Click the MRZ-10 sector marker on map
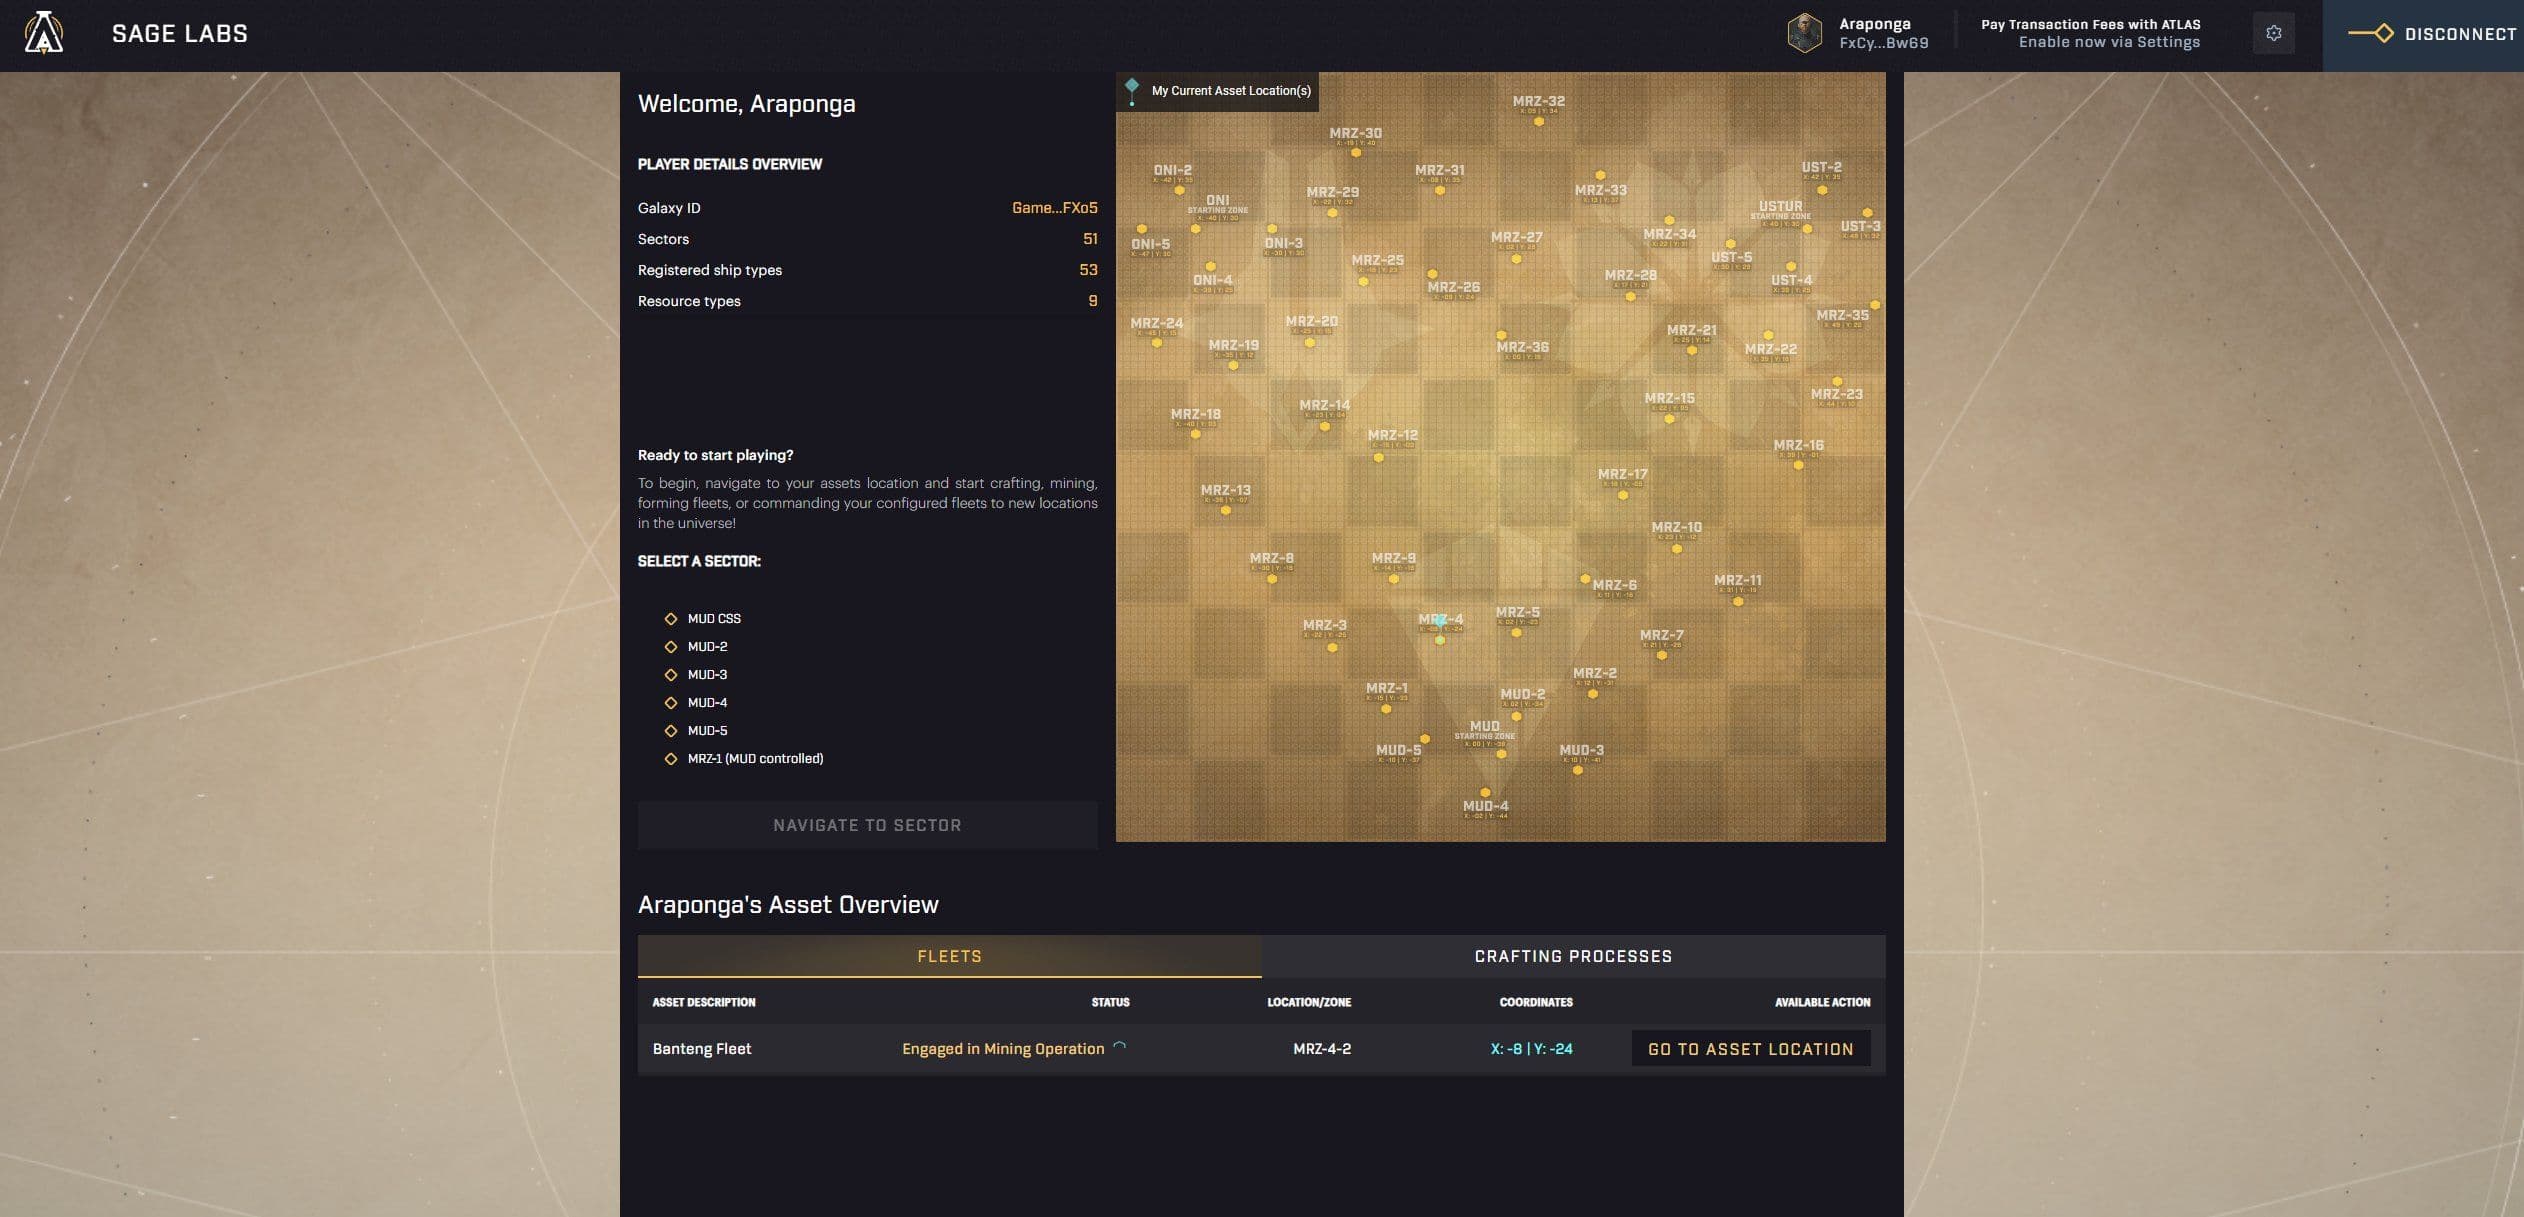 pyautogui.click(x=1677, y=549)
